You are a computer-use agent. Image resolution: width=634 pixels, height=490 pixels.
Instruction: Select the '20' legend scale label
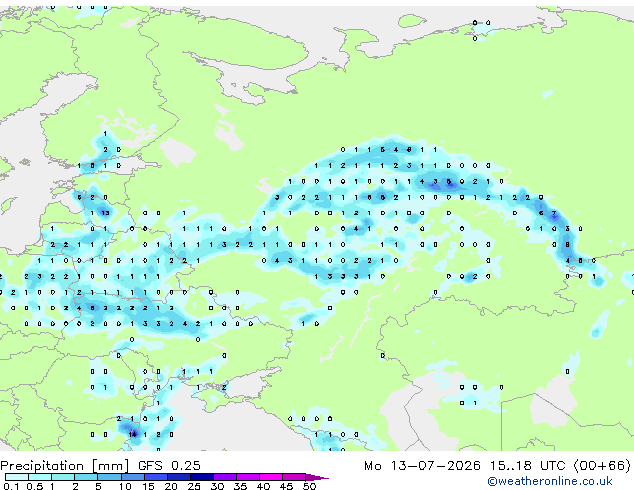pyautogui.click(x=171, y=486)
